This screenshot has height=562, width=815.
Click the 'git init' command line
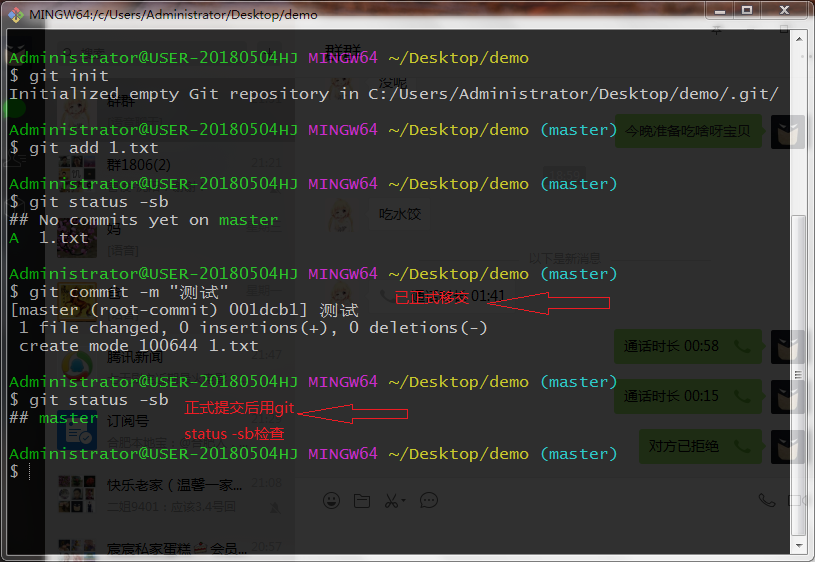[x=59, y=76]
